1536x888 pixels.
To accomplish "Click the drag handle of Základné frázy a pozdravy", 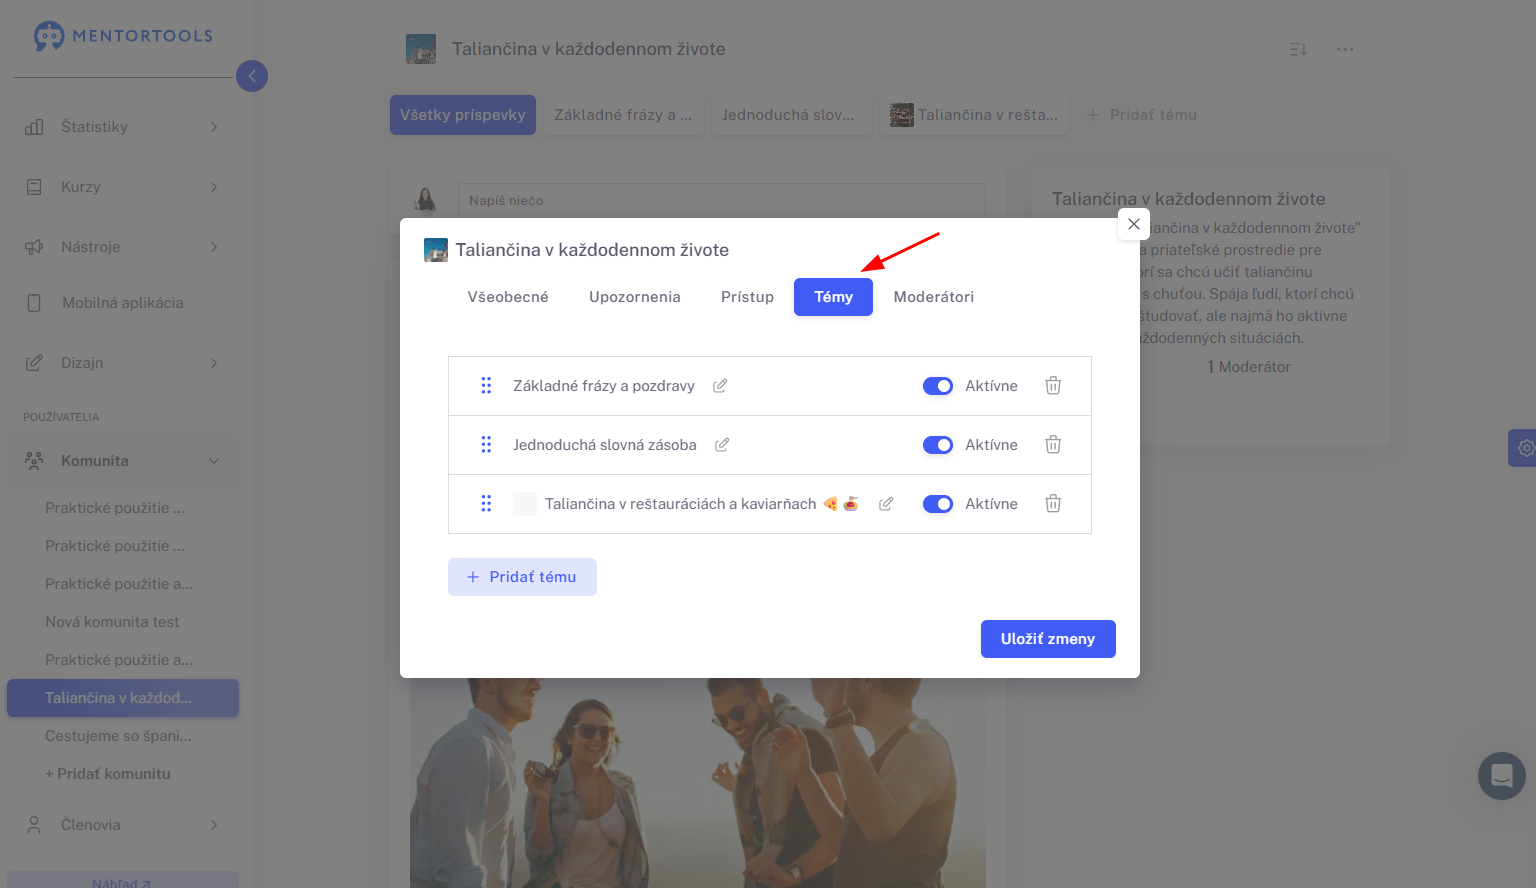I will [x=486, y=386].
